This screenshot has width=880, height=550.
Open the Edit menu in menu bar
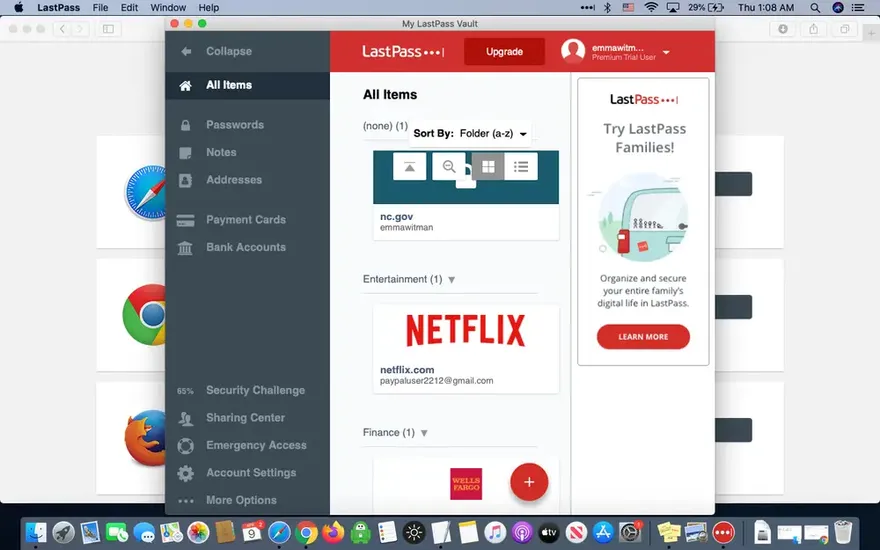point(129,7)
